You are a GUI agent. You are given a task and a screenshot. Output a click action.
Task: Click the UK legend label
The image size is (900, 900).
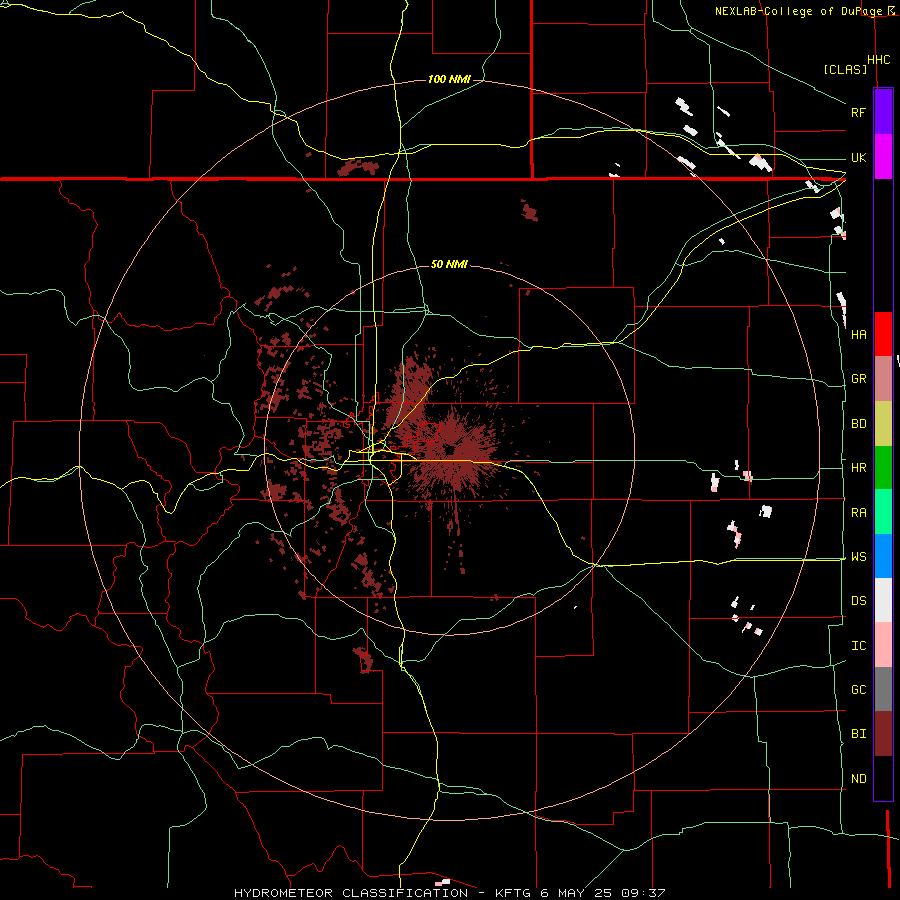(x=858, y=157)
